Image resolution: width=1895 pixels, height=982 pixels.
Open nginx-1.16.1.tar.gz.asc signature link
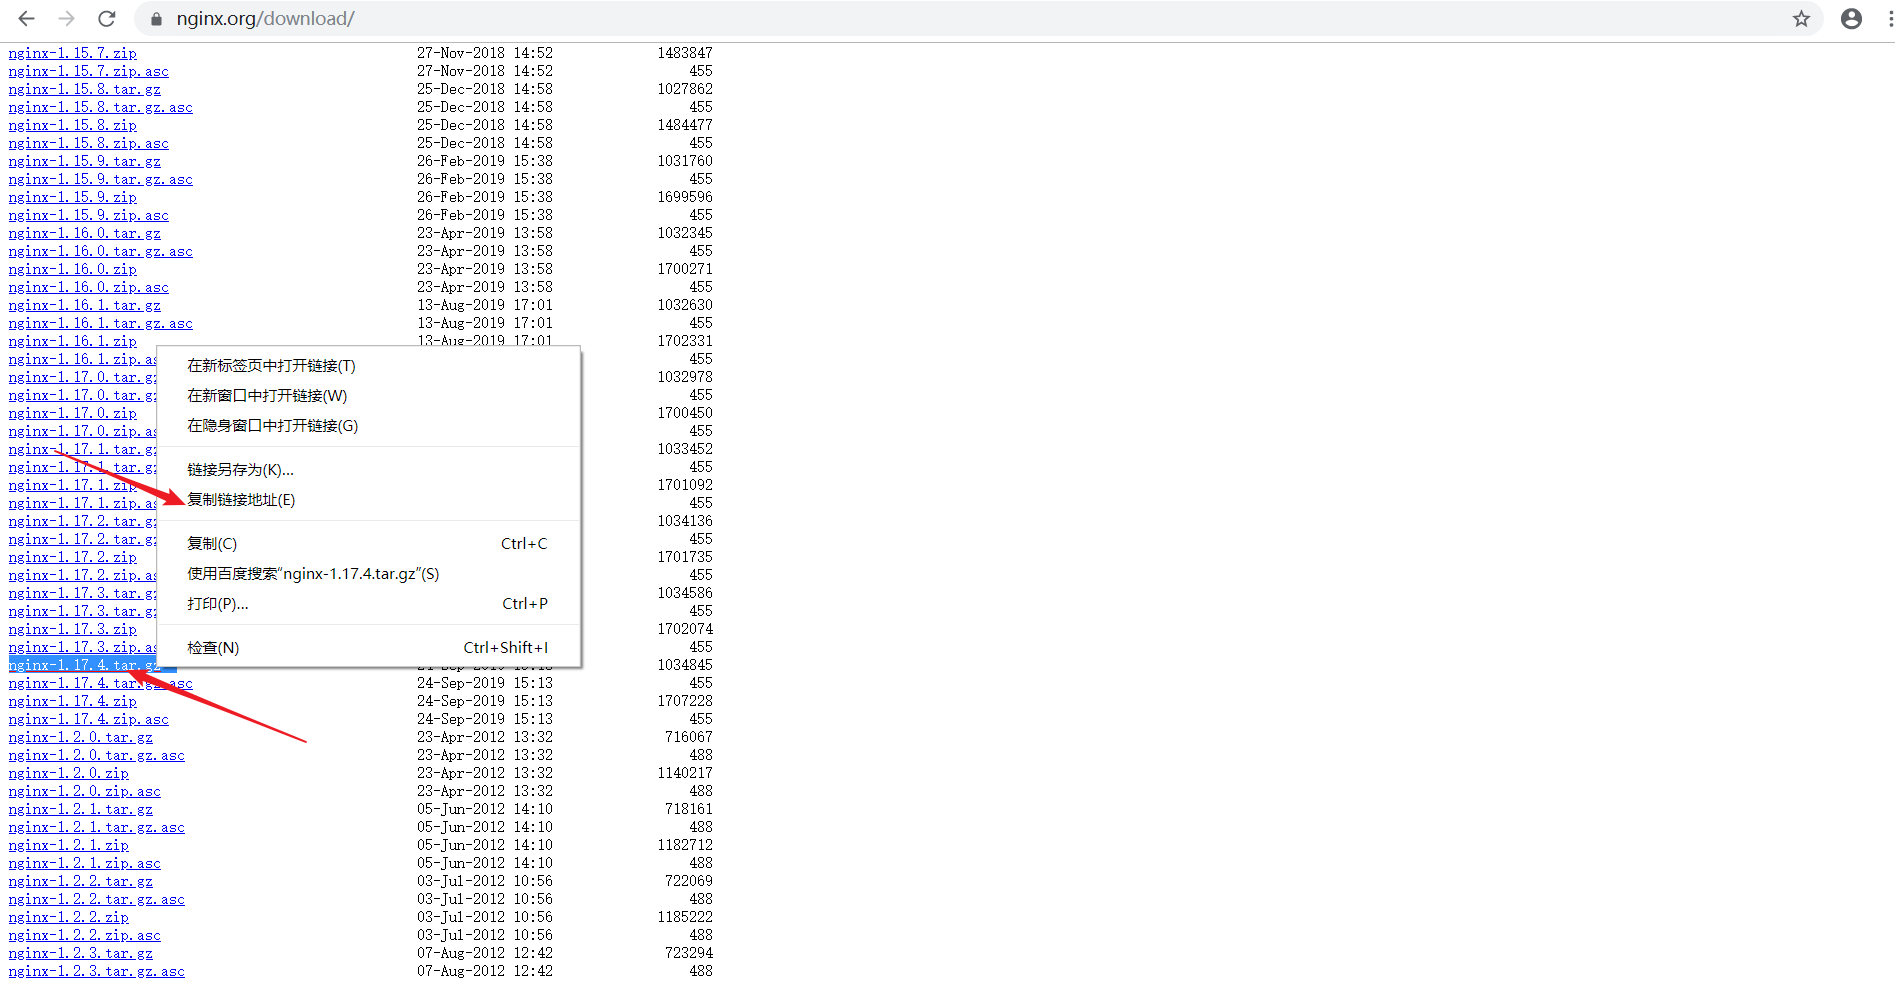(101, 323)
